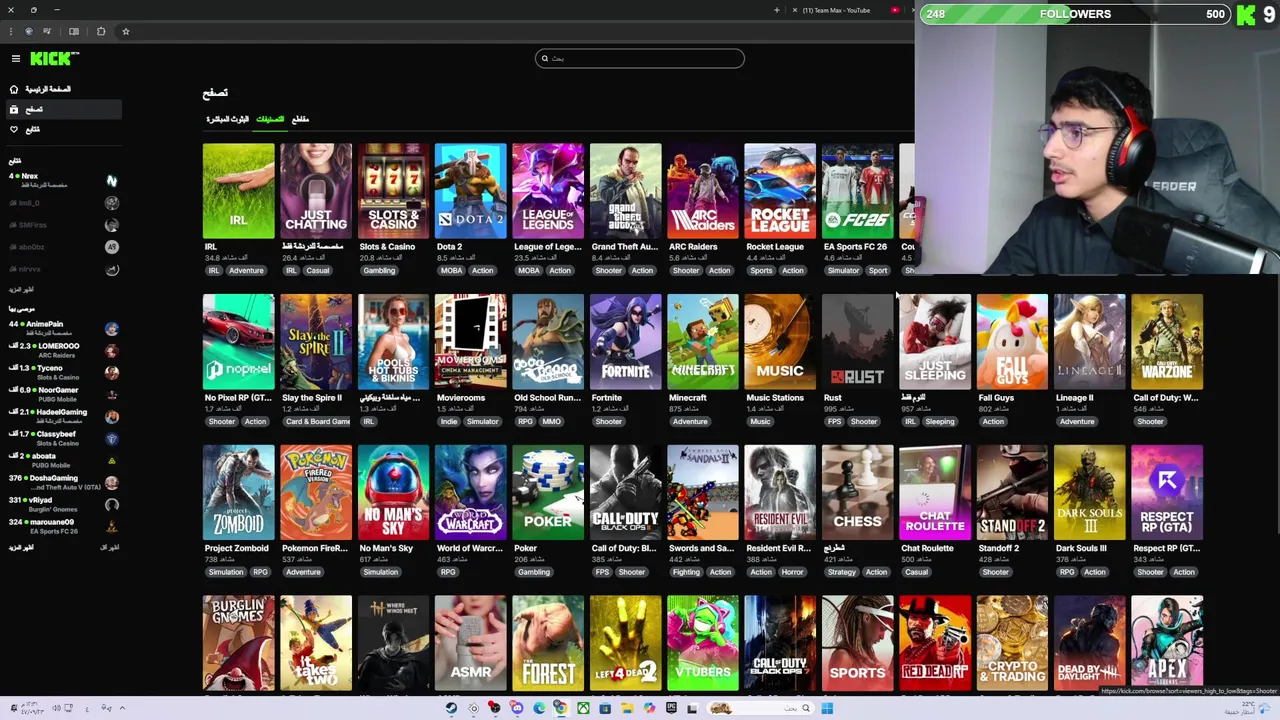Click the Kick search field
Screen dimensions: 1280x720
tap(640, 59)
